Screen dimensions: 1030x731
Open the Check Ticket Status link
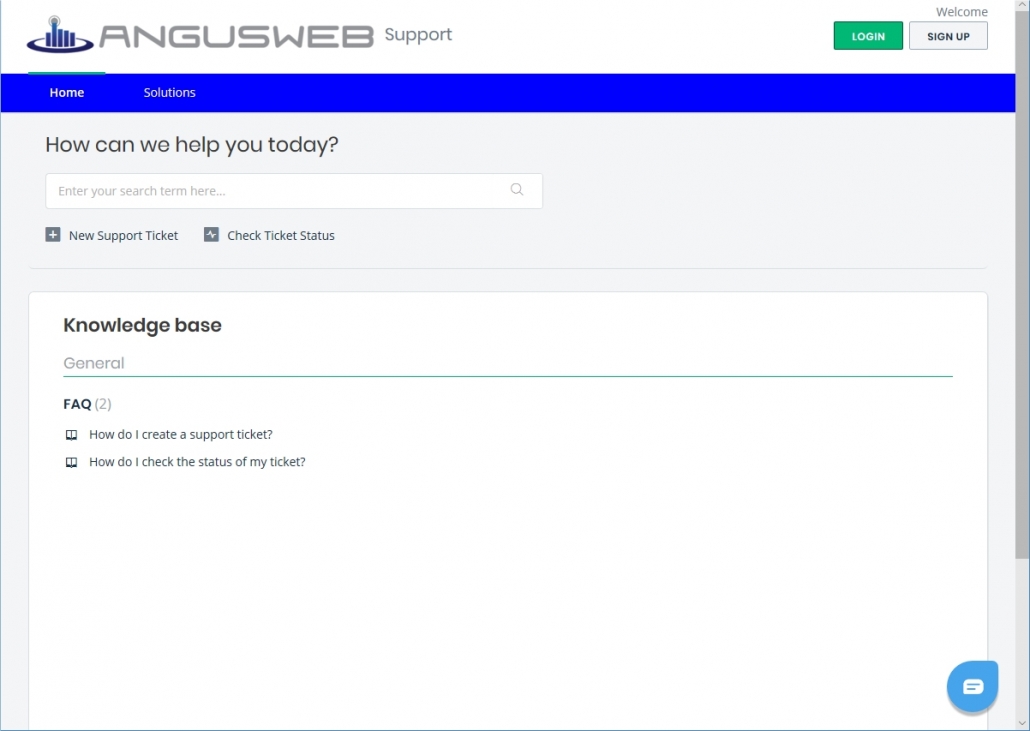[x=281, y=236]
